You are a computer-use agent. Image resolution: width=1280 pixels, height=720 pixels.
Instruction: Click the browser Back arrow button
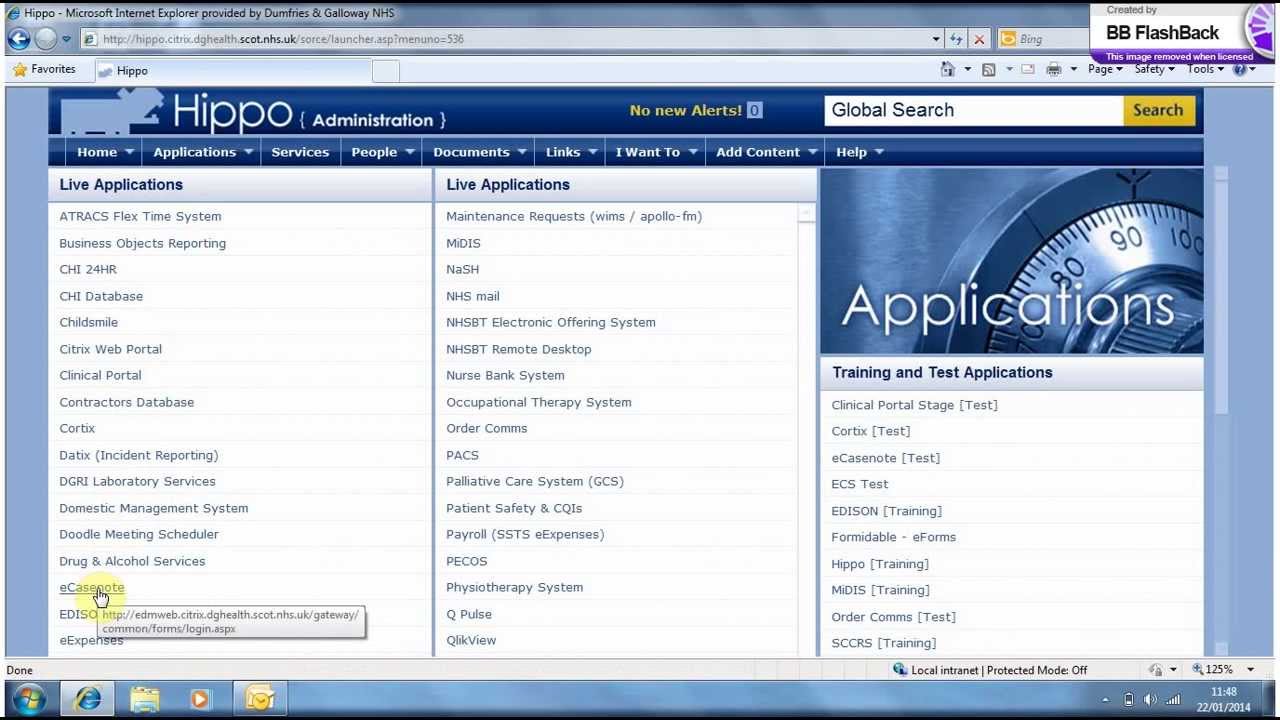pyautogui.click(x=18, y=39)
